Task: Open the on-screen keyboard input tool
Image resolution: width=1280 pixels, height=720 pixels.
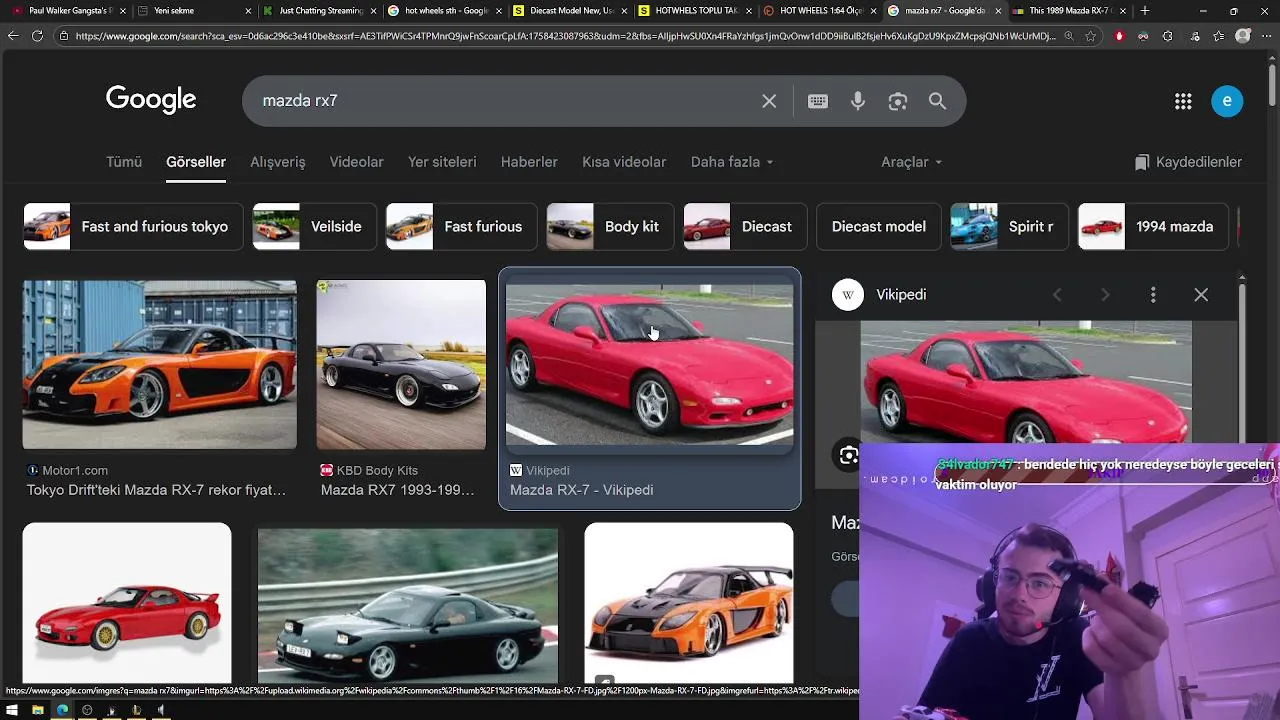Action: coord(818,101)
